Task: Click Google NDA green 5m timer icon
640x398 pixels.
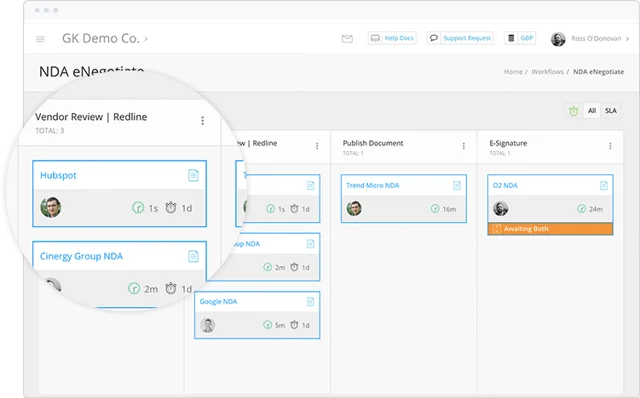Action: [x=267, y=325]
